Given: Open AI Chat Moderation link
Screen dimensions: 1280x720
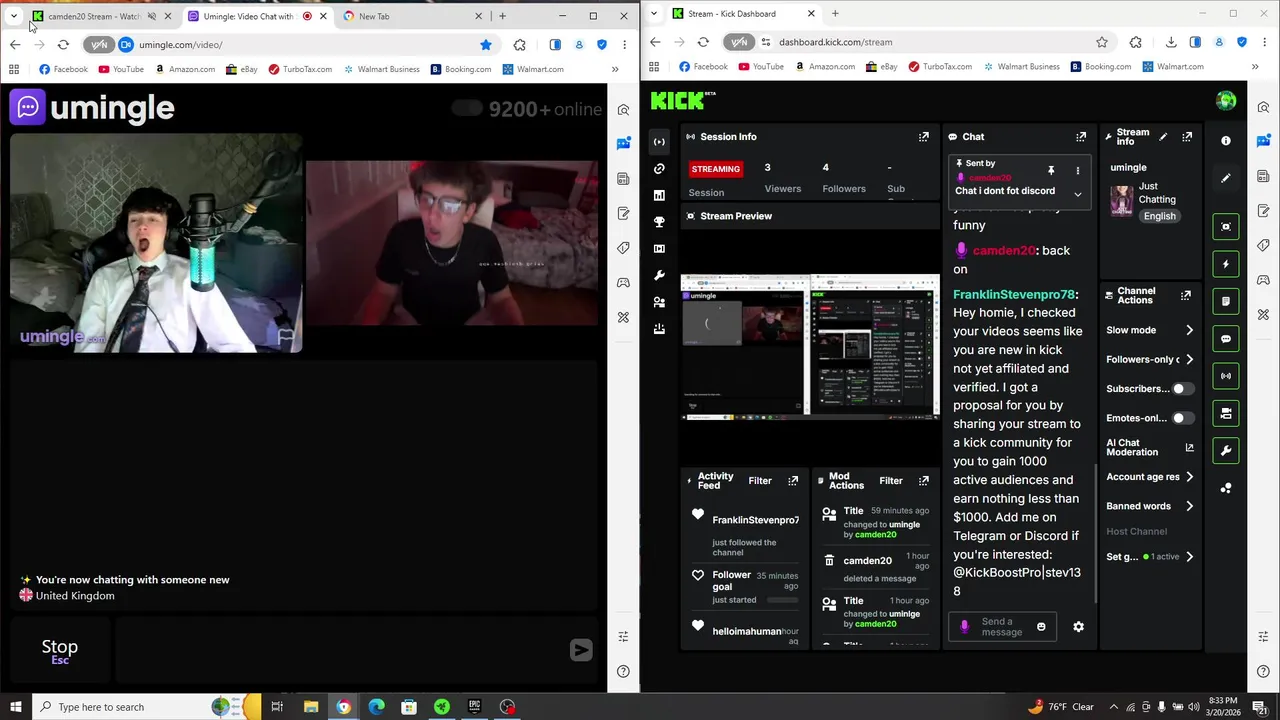Looking at the screenshot, I should pyautogui.click(x=1149, y=447).
